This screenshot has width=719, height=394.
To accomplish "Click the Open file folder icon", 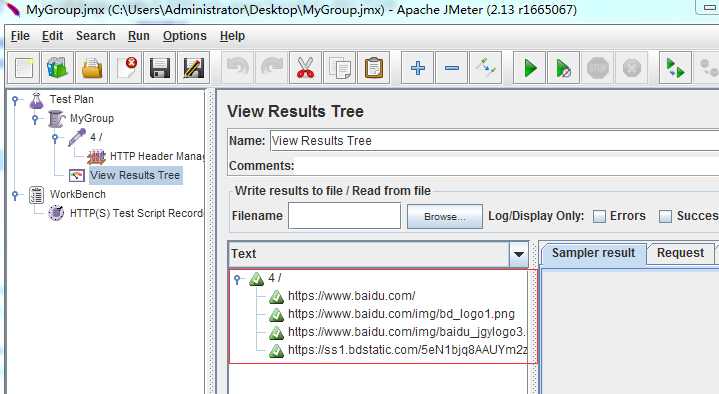I will (92, 68).
